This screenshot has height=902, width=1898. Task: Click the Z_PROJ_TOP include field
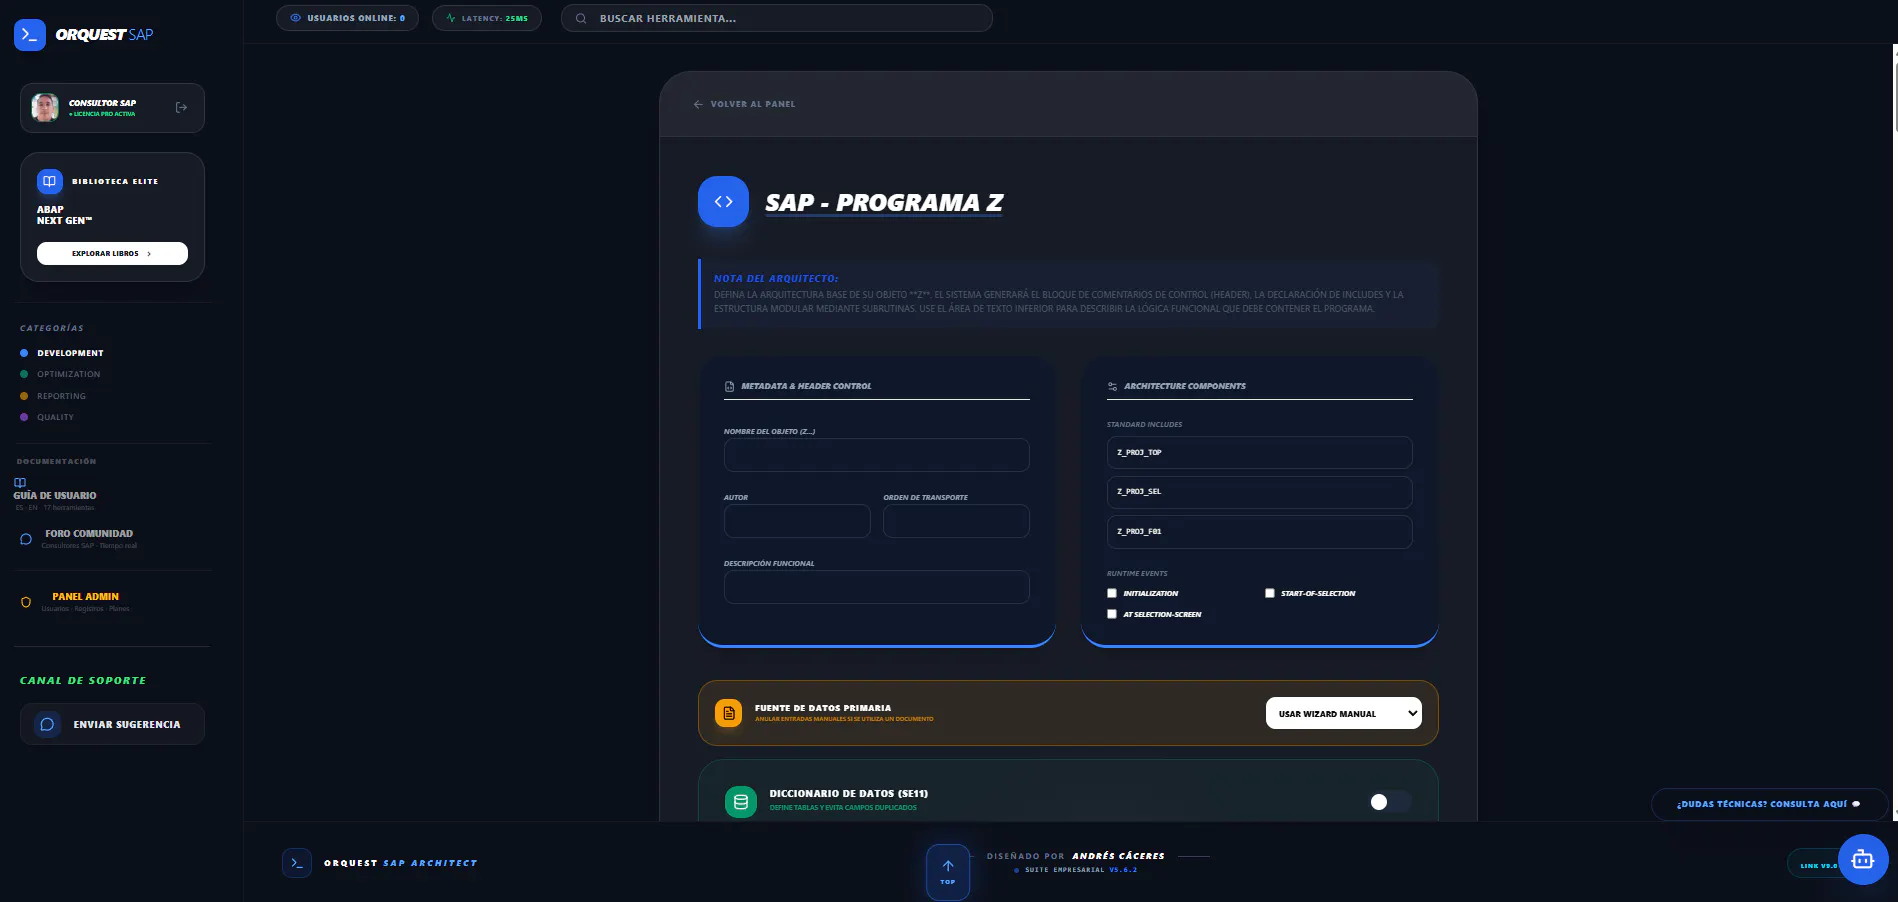coord(1259,452)
